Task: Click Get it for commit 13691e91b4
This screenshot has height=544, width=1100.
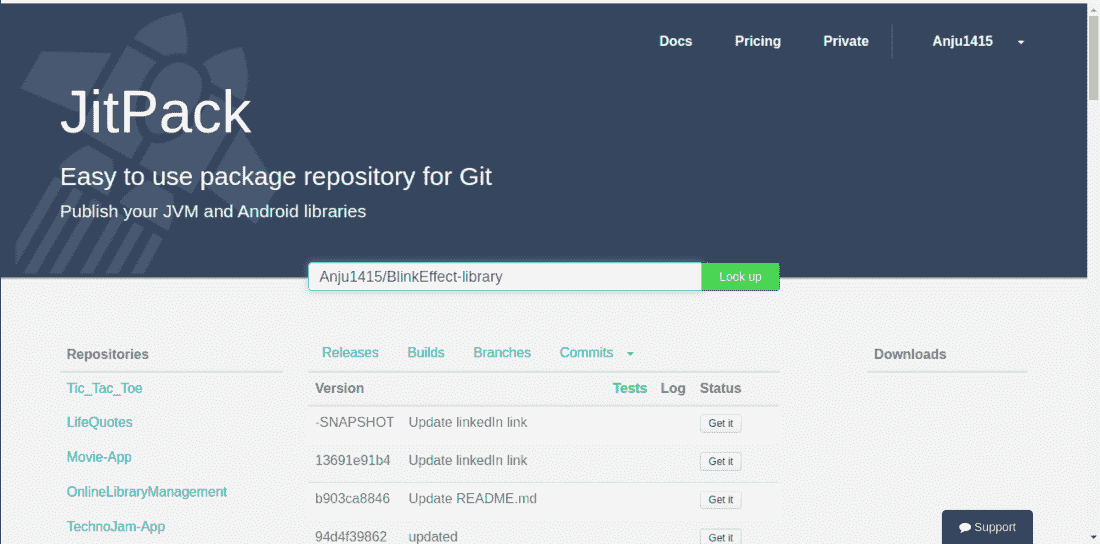Action: coord(720,461)
